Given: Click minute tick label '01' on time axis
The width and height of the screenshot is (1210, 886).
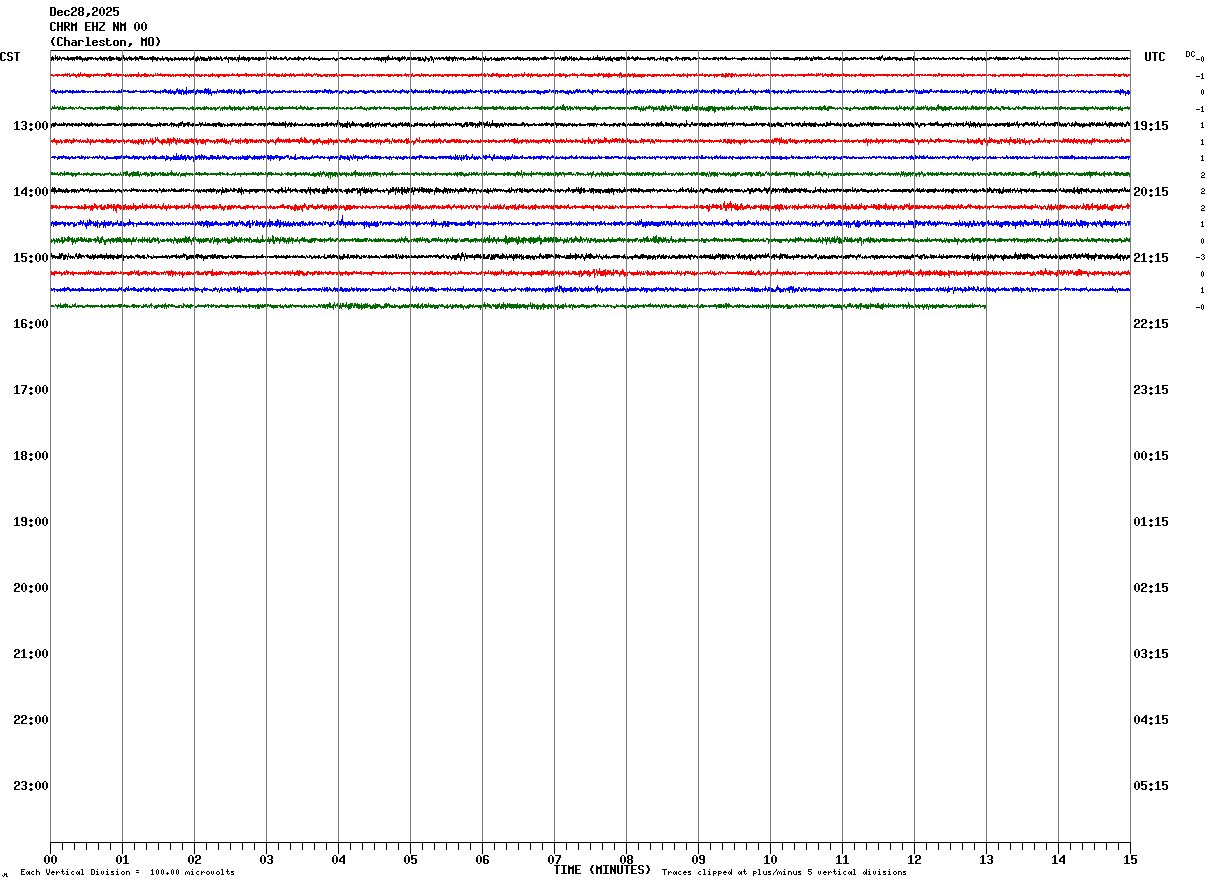Looking at the screenshot, I should (122, 860).
